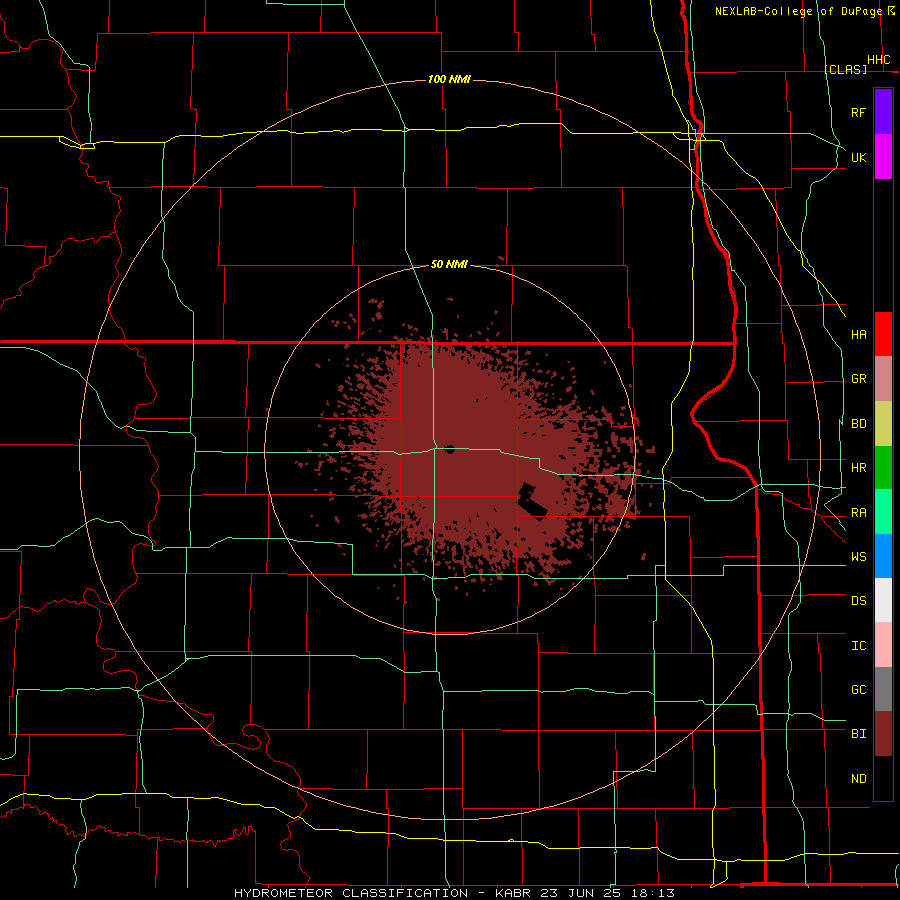Click the IC legend label
The height and width of the screenshot is (900, 900).
[858, 646]
